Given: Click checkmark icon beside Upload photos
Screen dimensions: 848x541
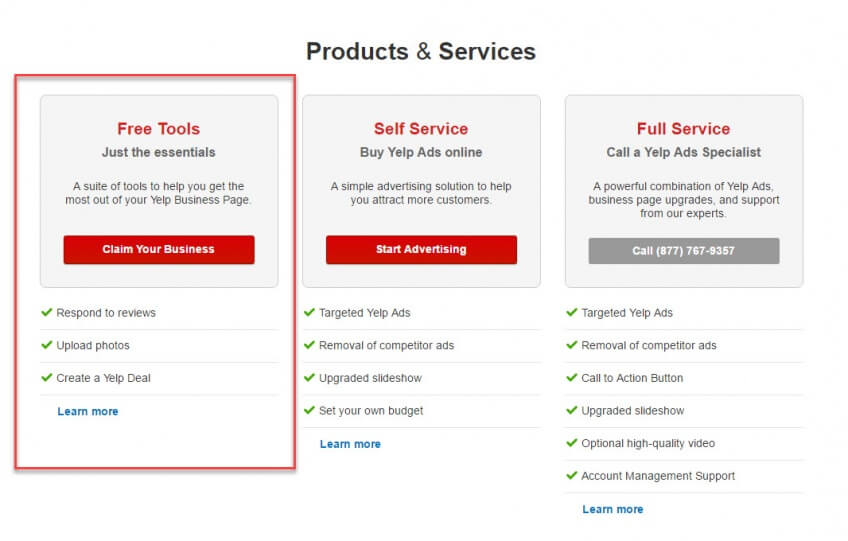Looking at the screenshot, I should (47, 345).
